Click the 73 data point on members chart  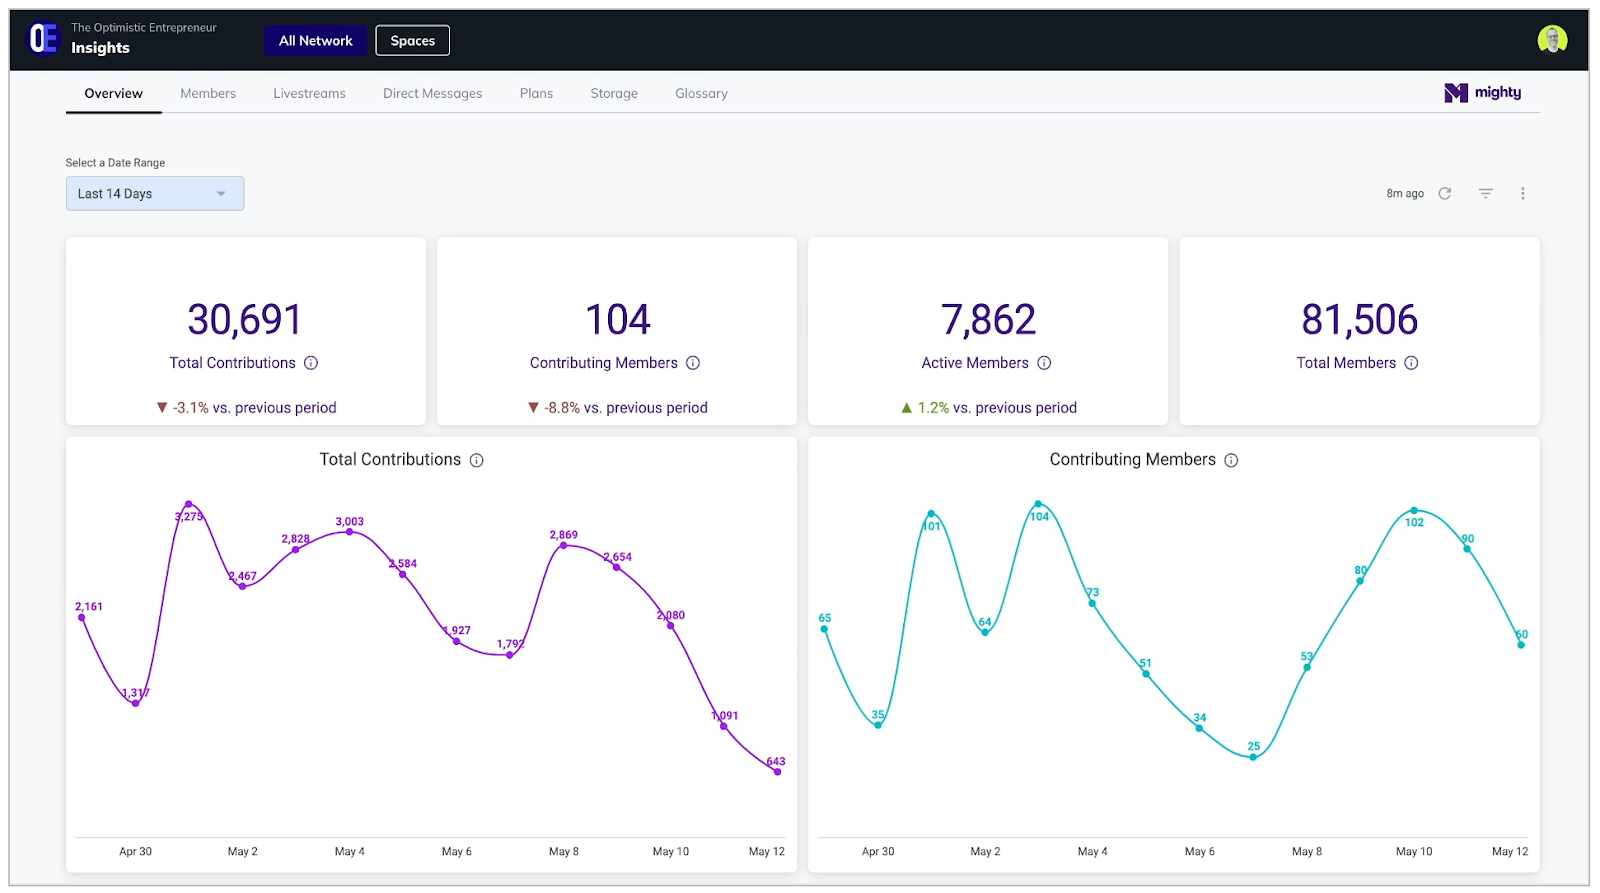tap(1092, 603)
